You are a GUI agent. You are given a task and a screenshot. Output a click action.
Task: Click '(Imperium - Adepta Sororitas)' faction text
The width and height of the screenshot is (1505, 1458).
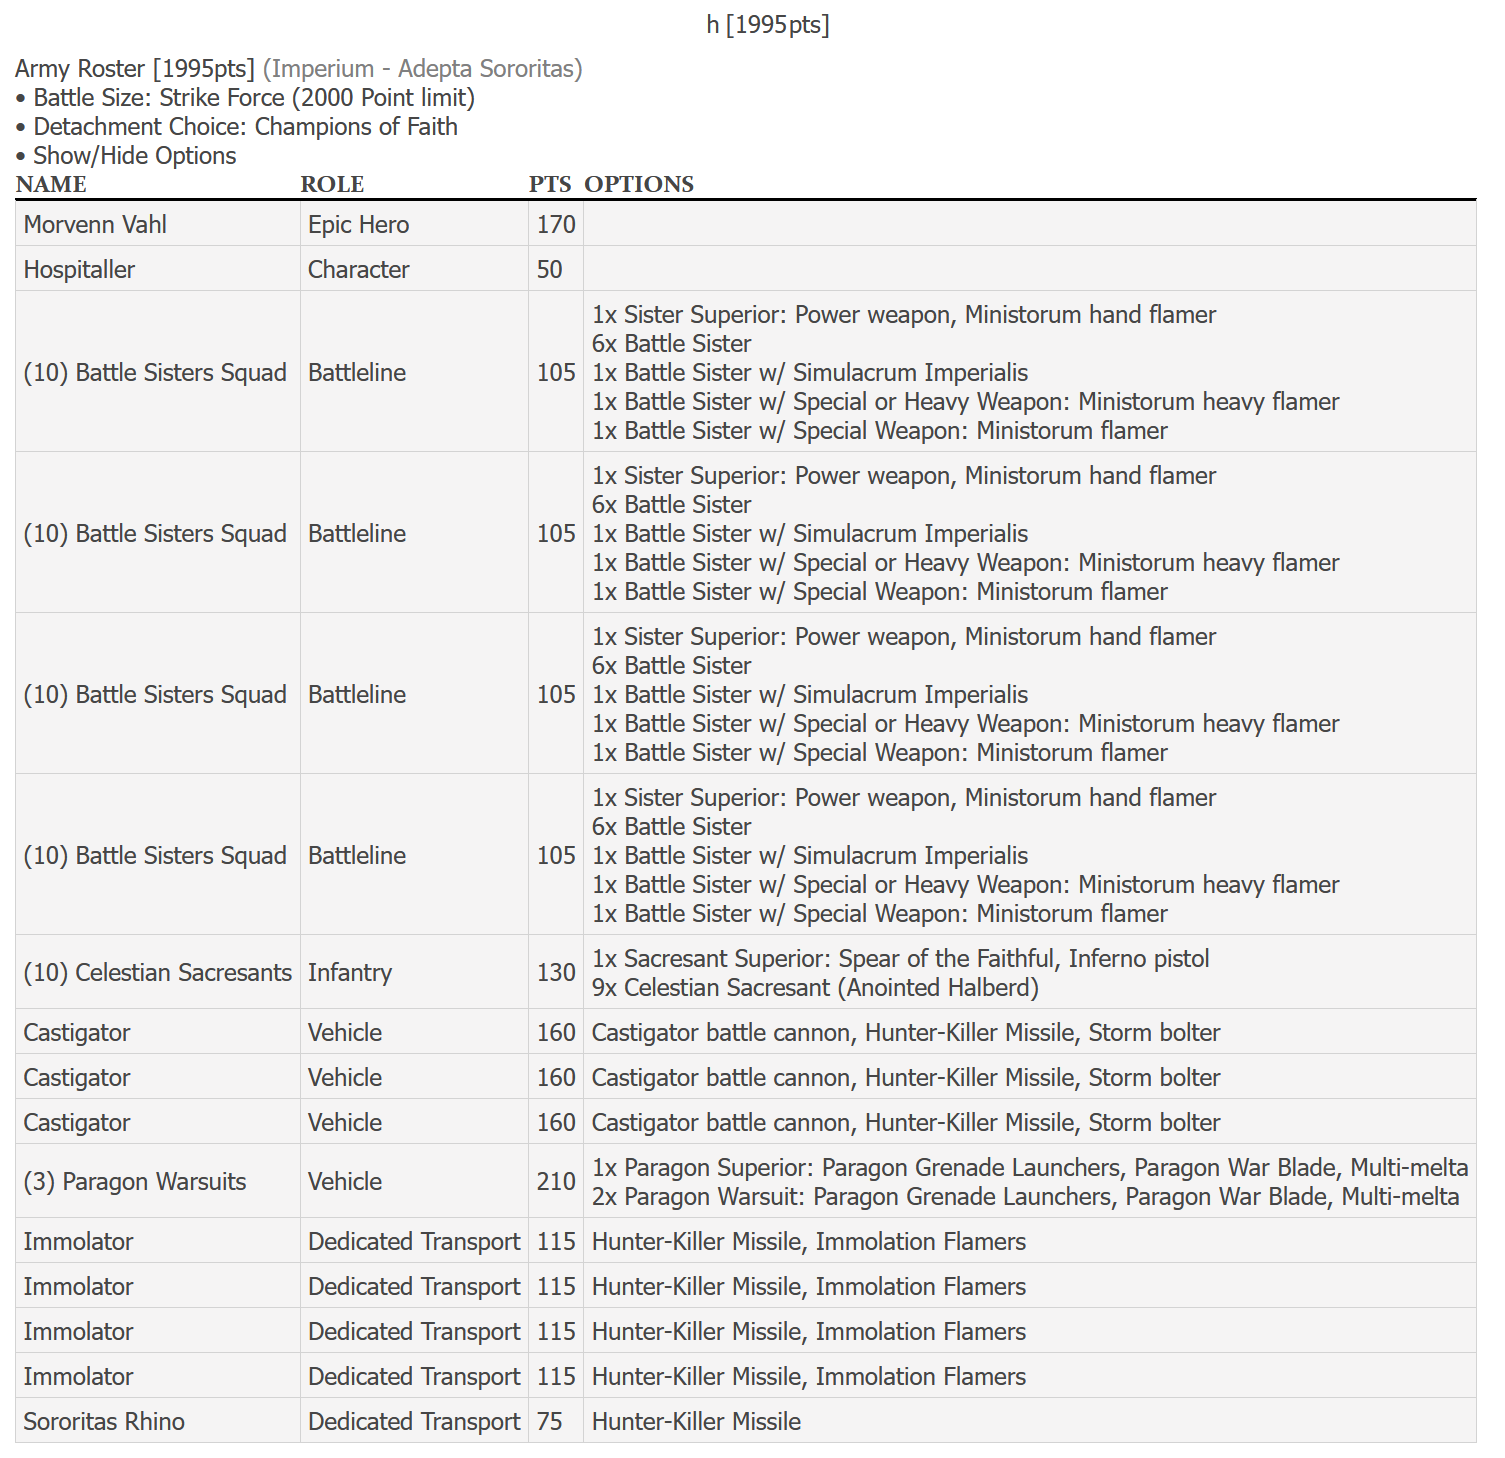[x=423, y=69]
